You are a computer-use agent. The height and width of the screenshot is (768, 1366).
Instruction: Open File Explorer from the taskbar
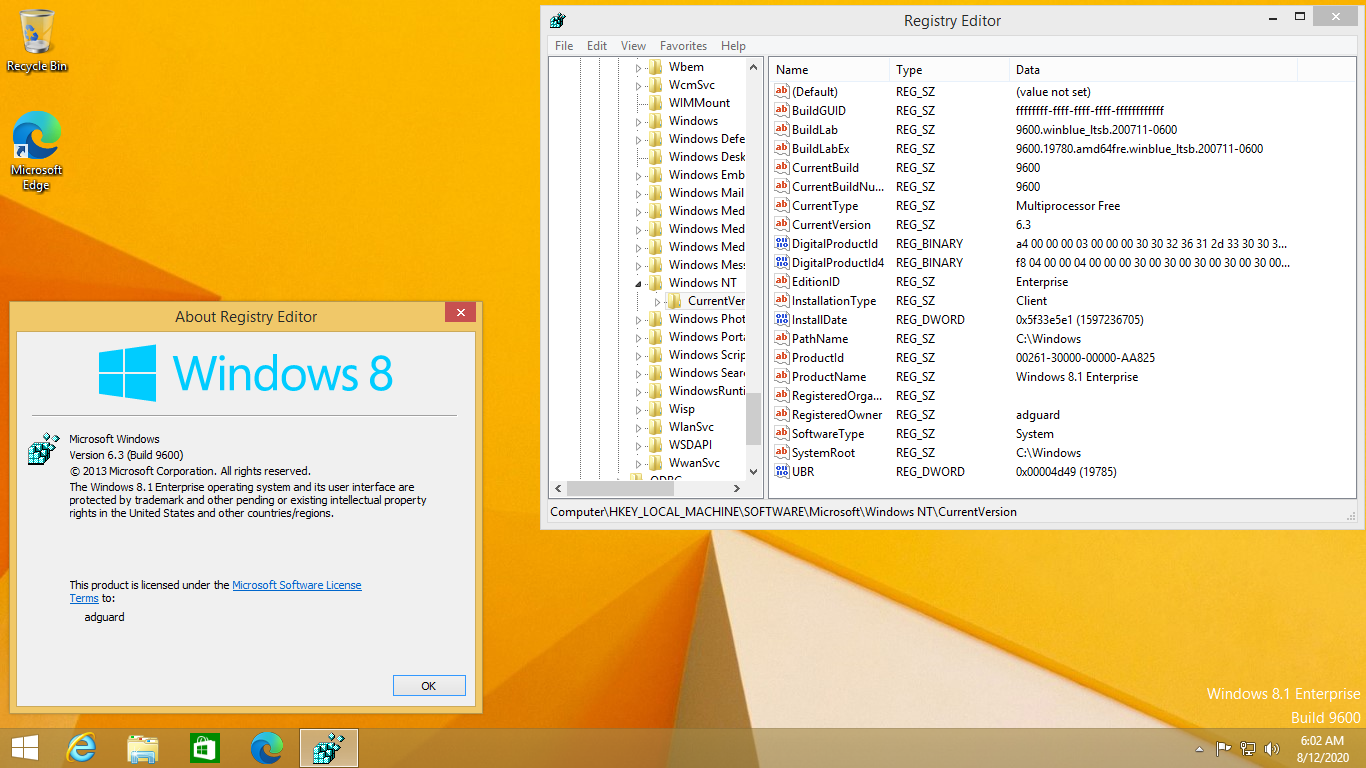coord(143,748)
